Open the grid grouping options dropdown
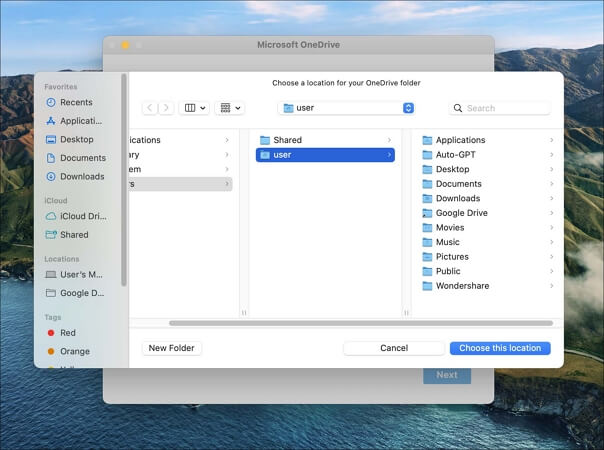The width and height of the screenshot is (604, 450). 229,108
